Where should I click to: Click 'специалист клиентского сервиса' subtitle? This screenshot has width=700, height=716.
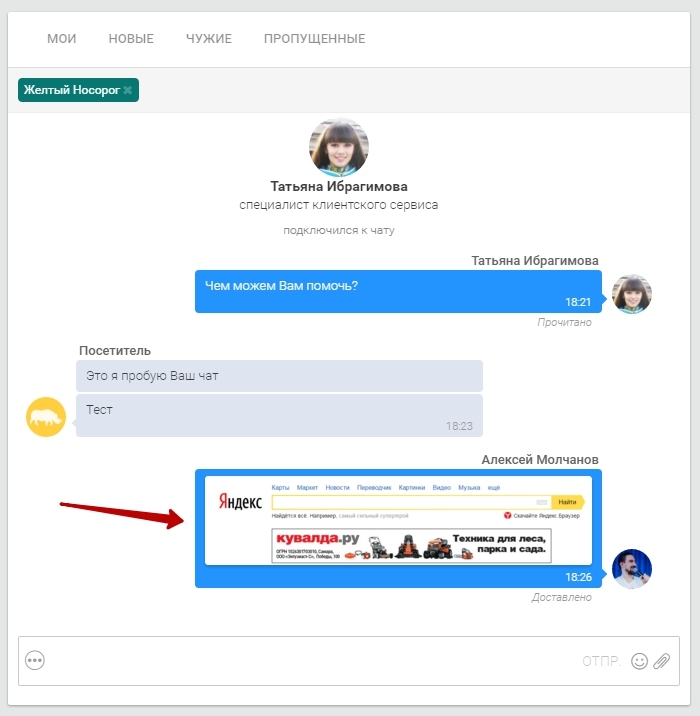click(x=339, y=205)
